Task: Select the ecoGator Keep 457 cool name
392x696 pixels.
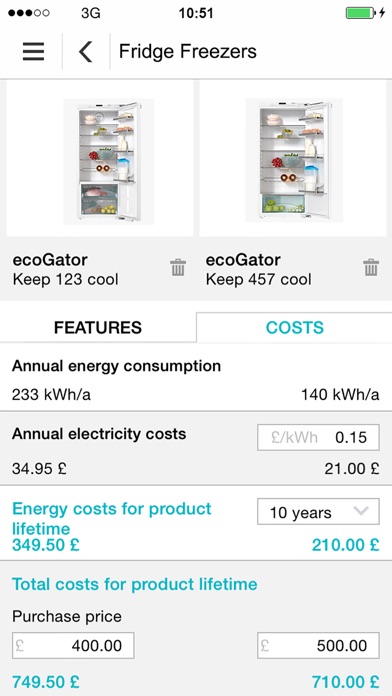Action: pos(258,269)
